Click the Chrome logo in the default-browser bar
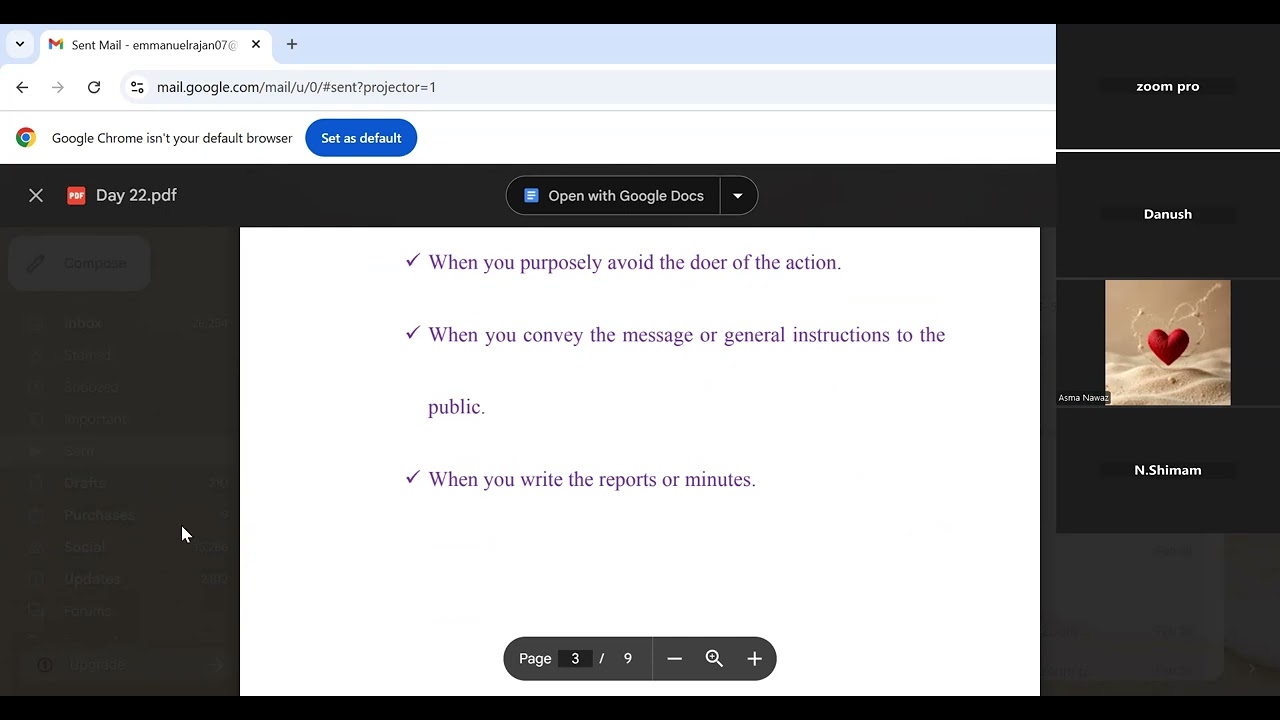 (26, 138)
